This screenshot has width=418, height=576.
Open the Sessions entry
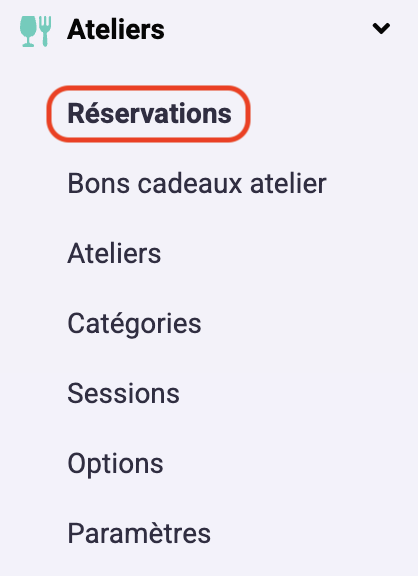[x=123, y=393]
